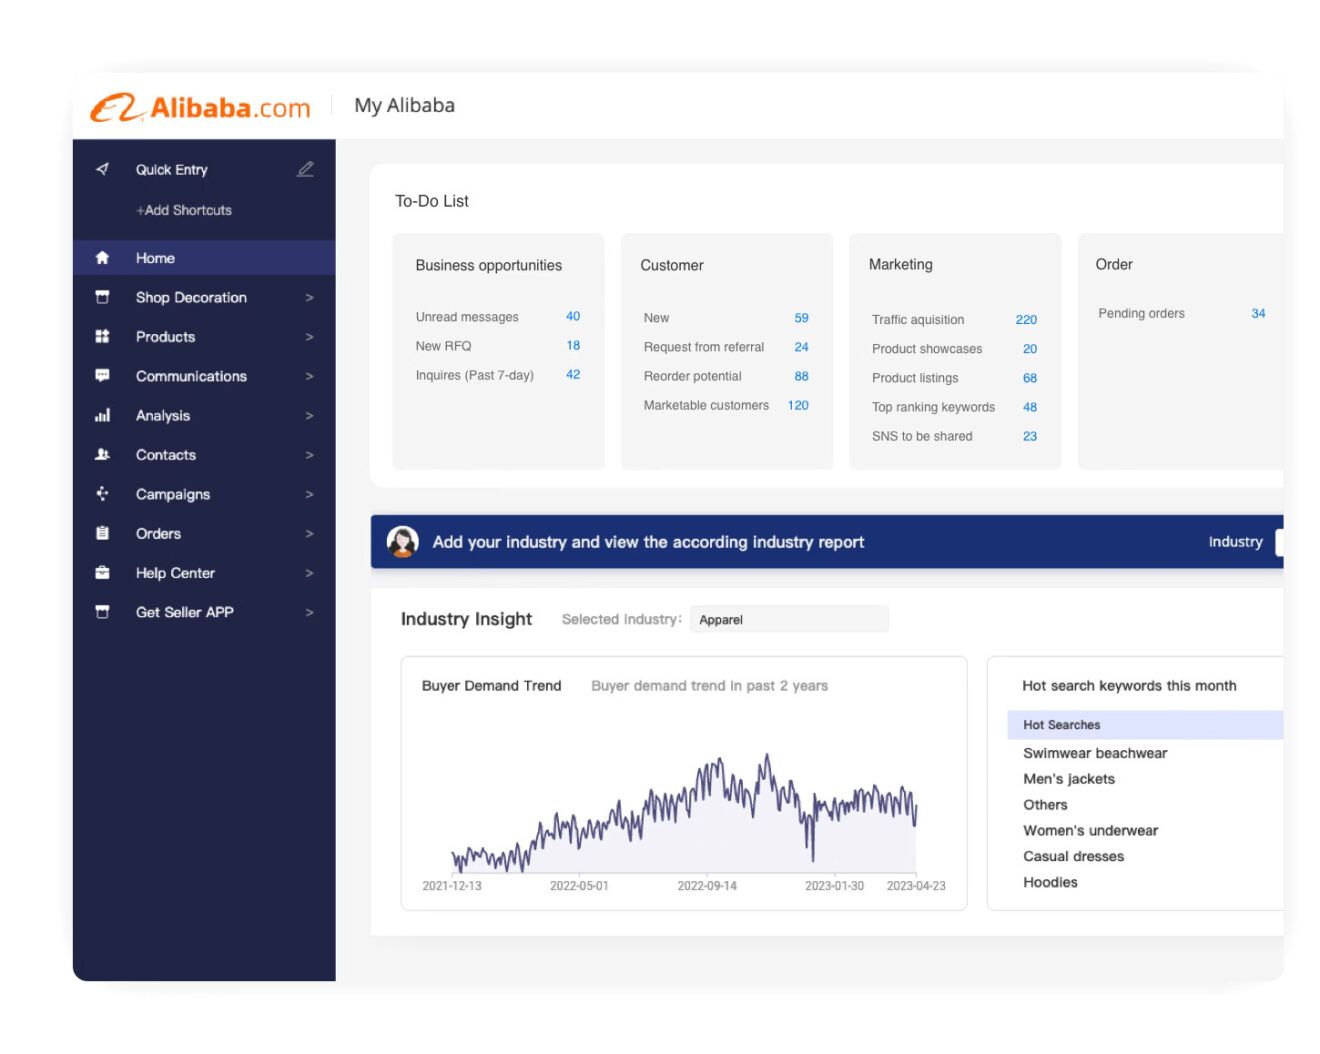Click the Orders clipboard icon
This screenshot has width=1320, height=1054.
(102, 534)
